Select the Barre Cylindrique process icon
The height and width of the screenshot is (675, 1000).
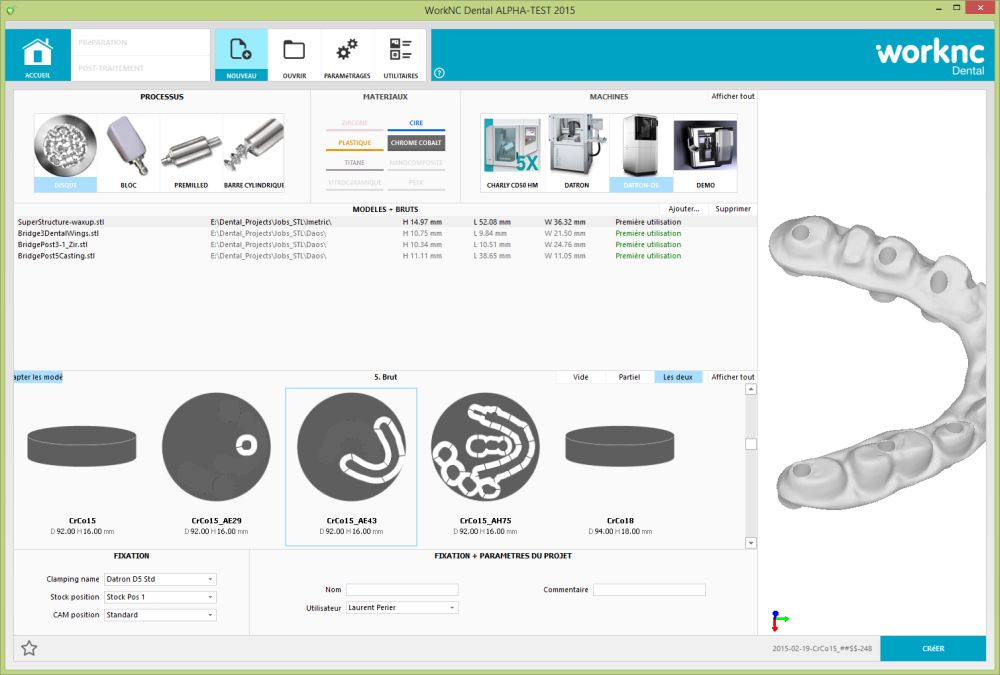(x=254, y=153)
